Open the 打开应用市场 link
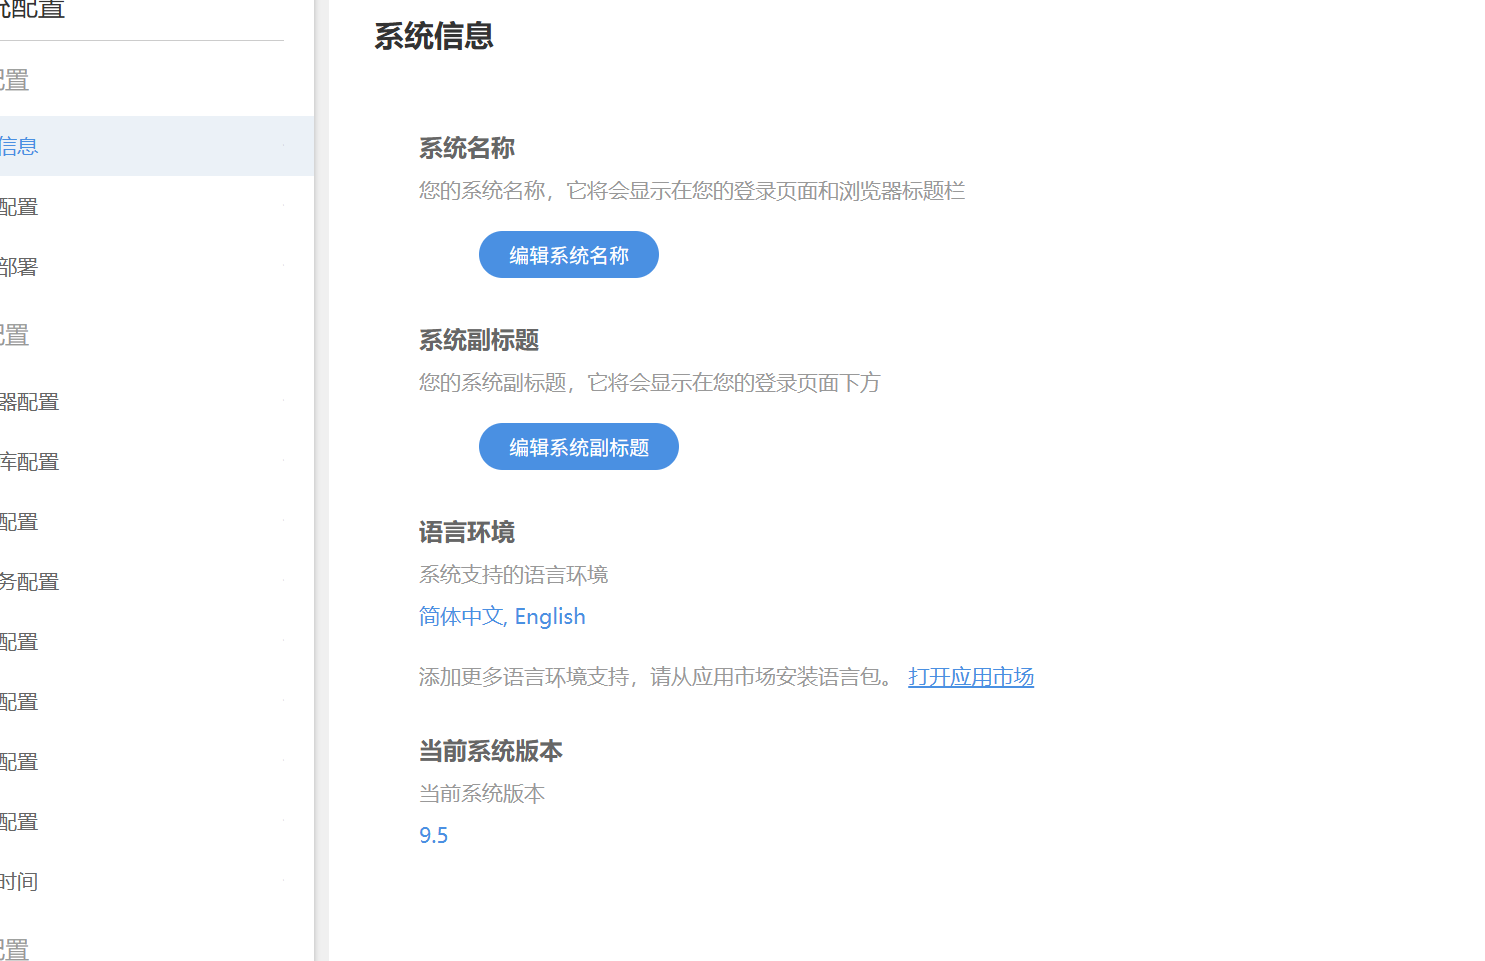Screen dimensions: 1485x961 970,676
